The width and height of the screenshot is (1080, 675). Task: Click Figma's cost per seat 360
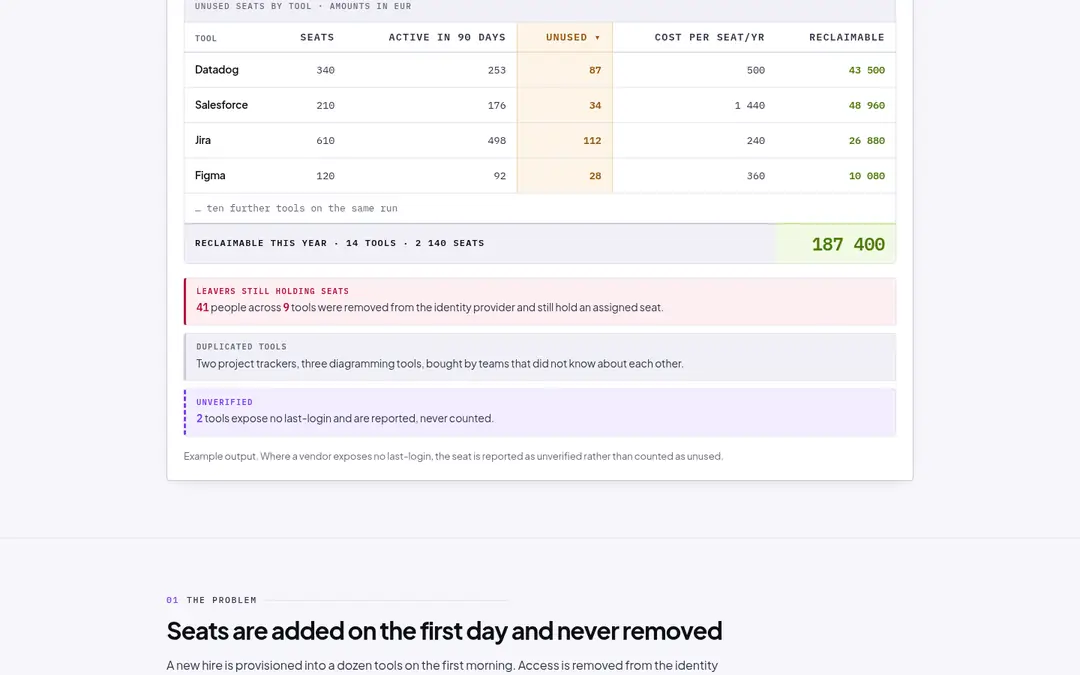pyautogui.click(x=756, y=176)
